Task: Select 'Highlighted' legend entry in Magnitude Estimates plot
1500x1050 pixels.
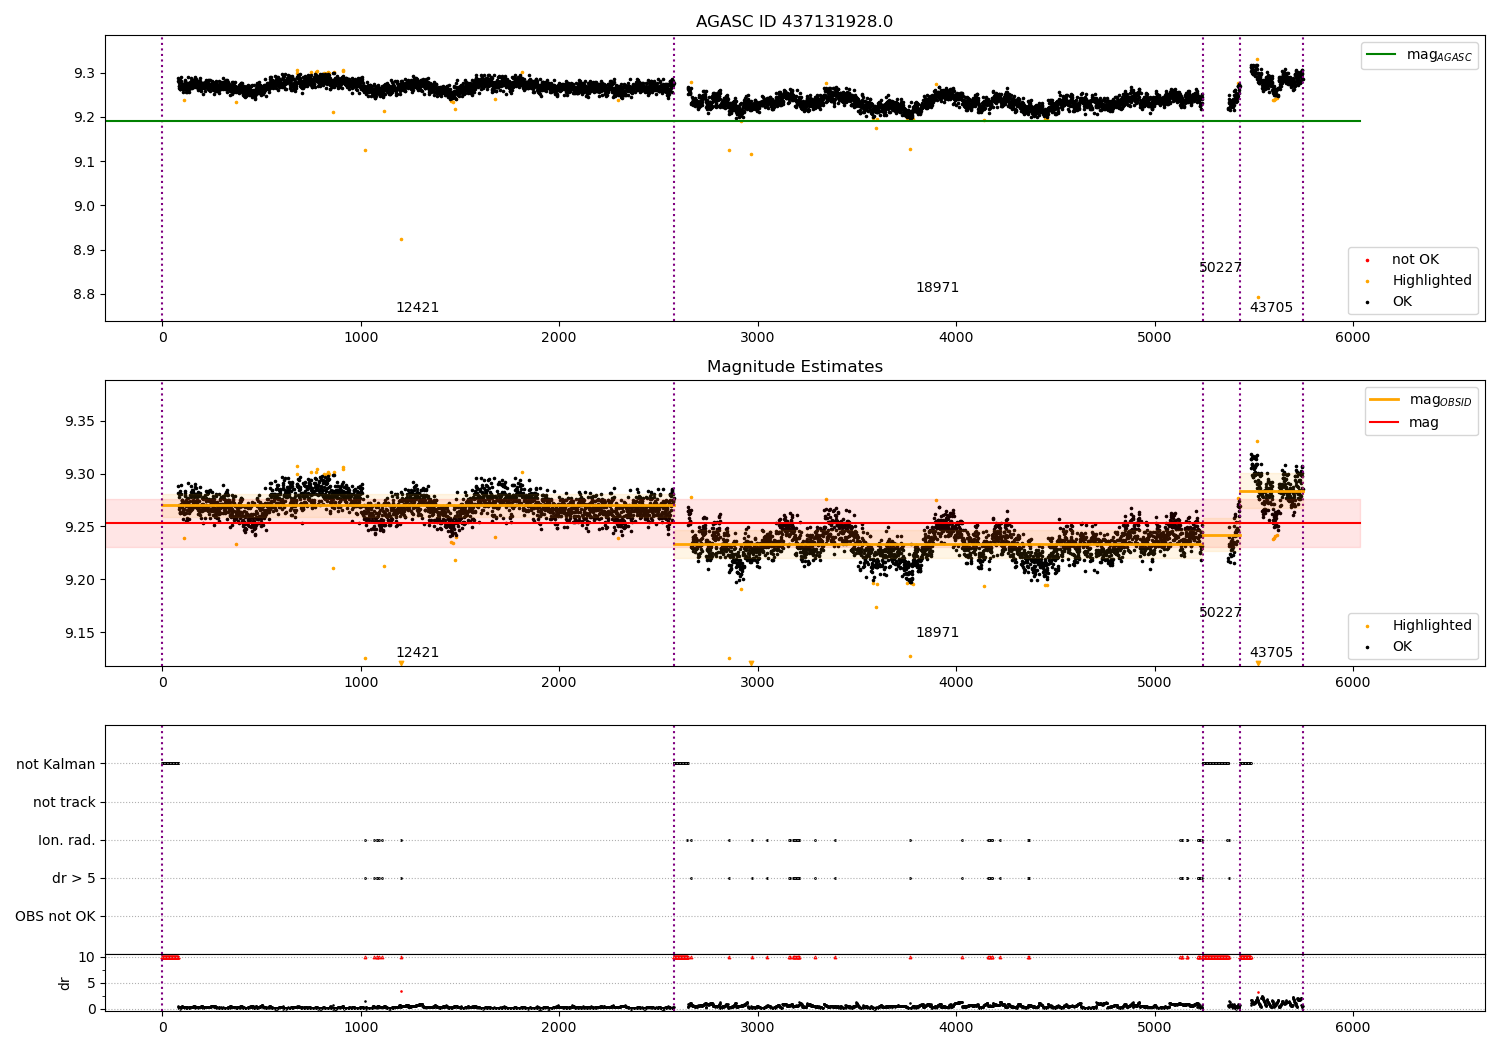Action: 1432,626
